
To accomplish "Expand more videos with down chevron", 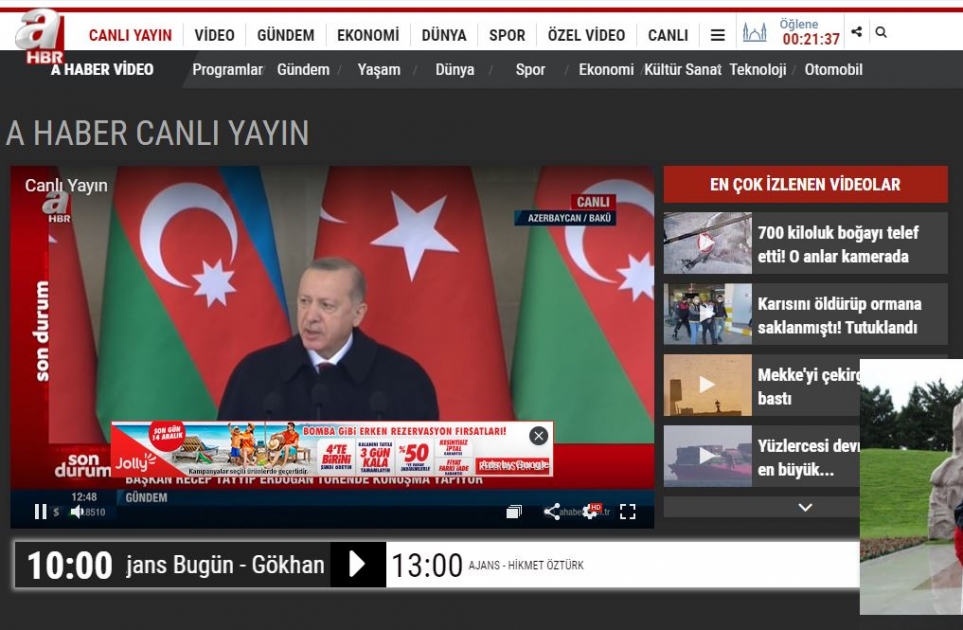I will (x=805, y=507).
